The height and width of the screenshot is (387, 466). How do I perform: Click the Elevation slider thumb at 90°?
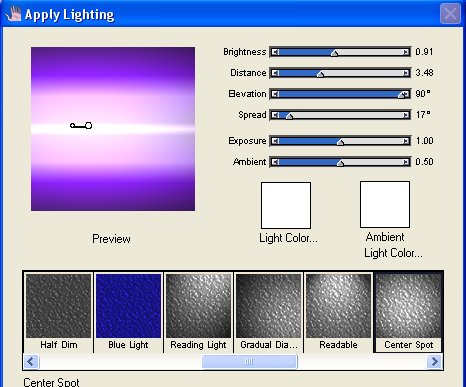point(402,95)
